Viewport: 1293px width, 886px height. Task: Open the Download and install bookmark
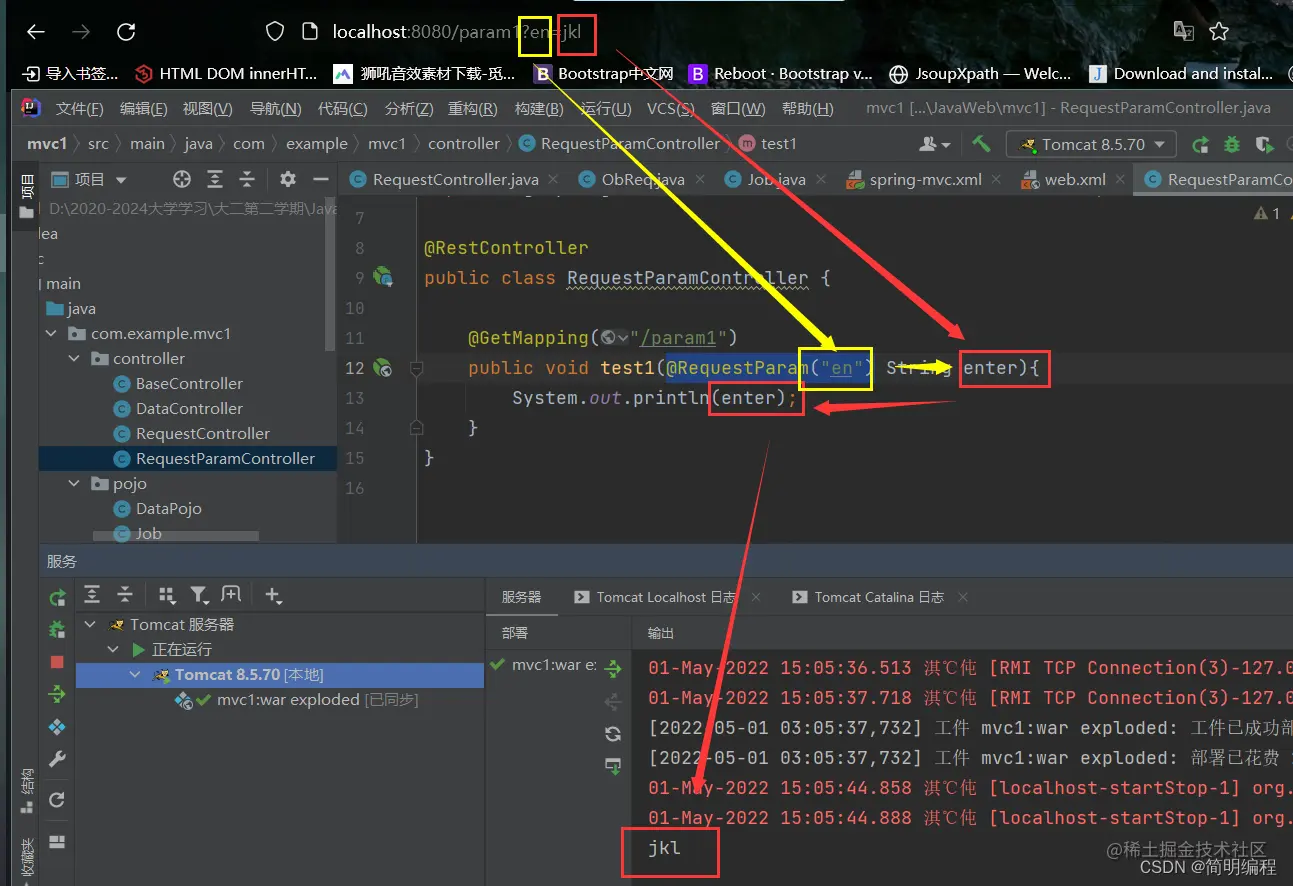1181,73
